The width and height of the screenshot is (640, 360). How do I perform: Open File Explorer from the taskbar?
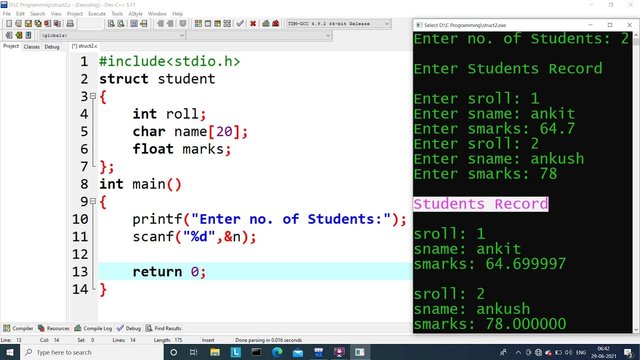tap(215, 352)
